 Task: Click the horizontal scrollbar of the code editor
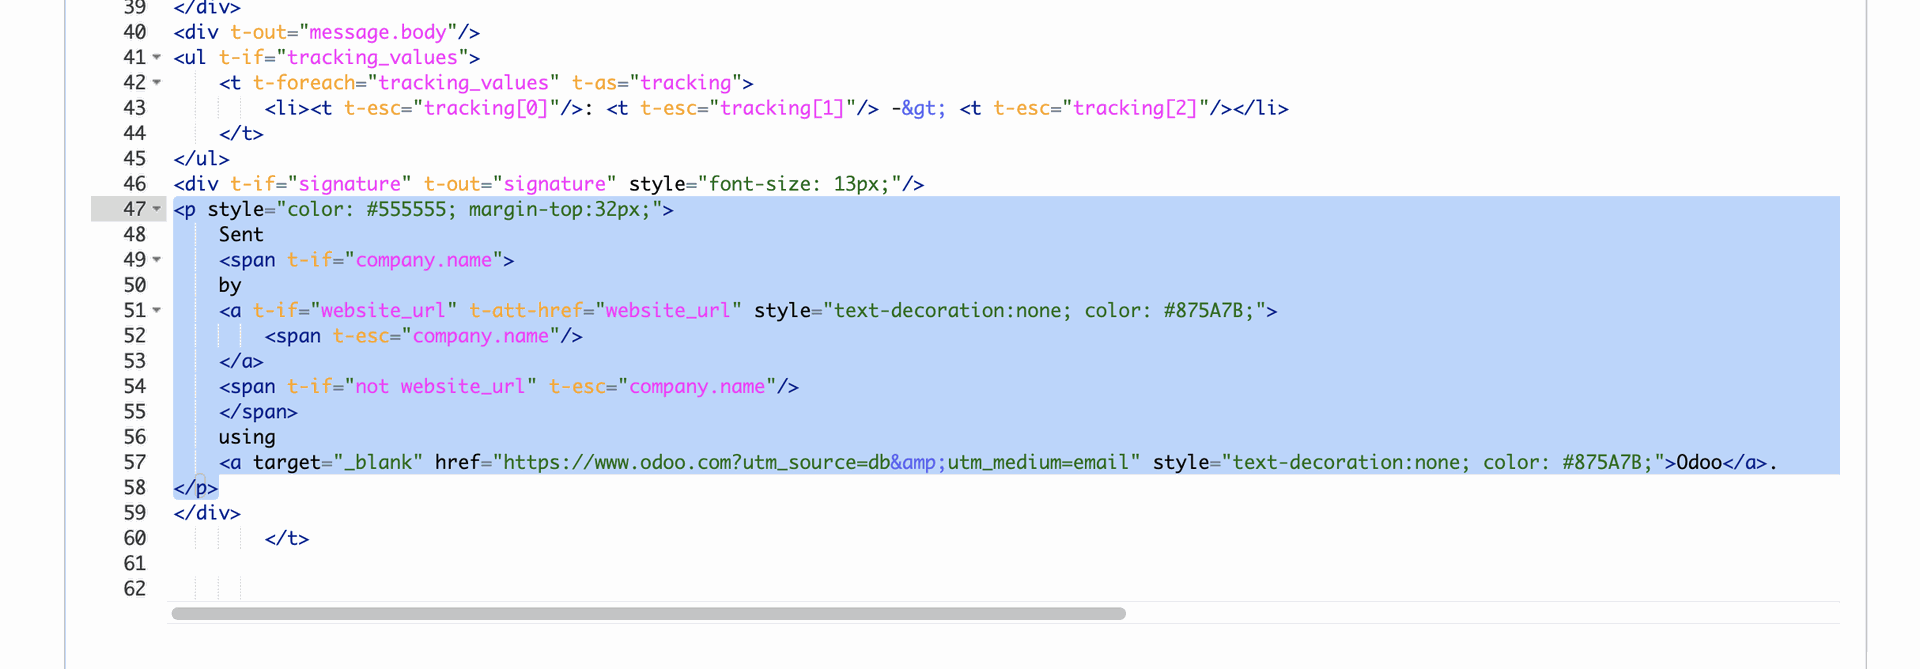[x=648, y=613]
